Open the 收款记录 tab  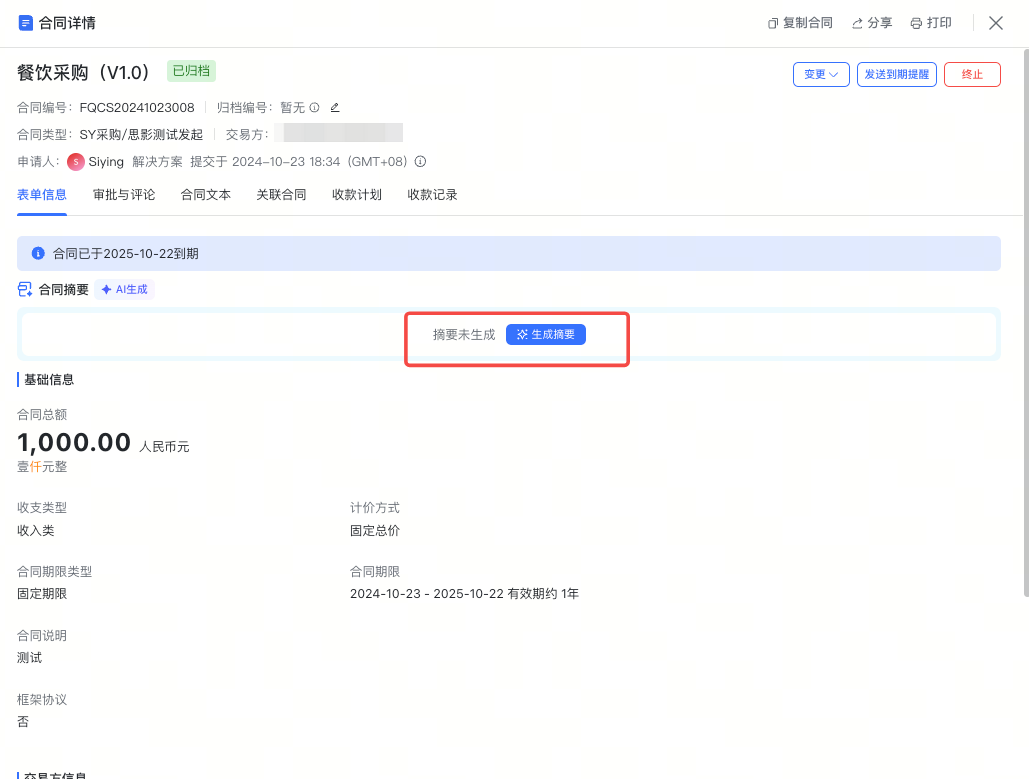click(432, 195)
